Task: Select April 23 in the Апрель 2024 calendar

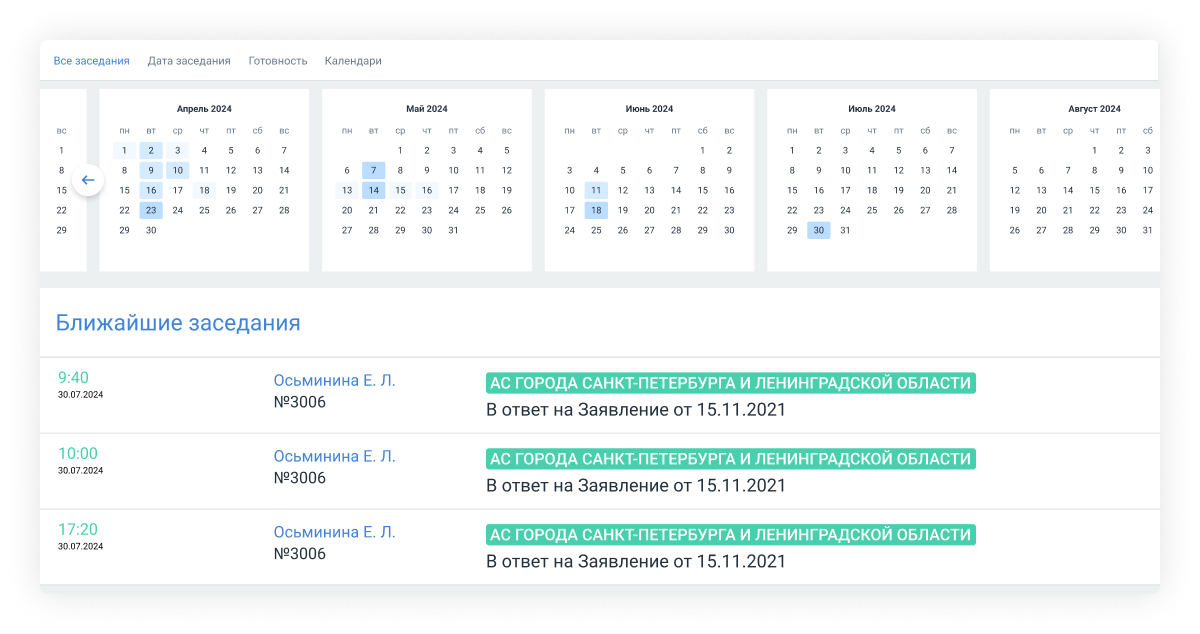Action: pos(151,210)
